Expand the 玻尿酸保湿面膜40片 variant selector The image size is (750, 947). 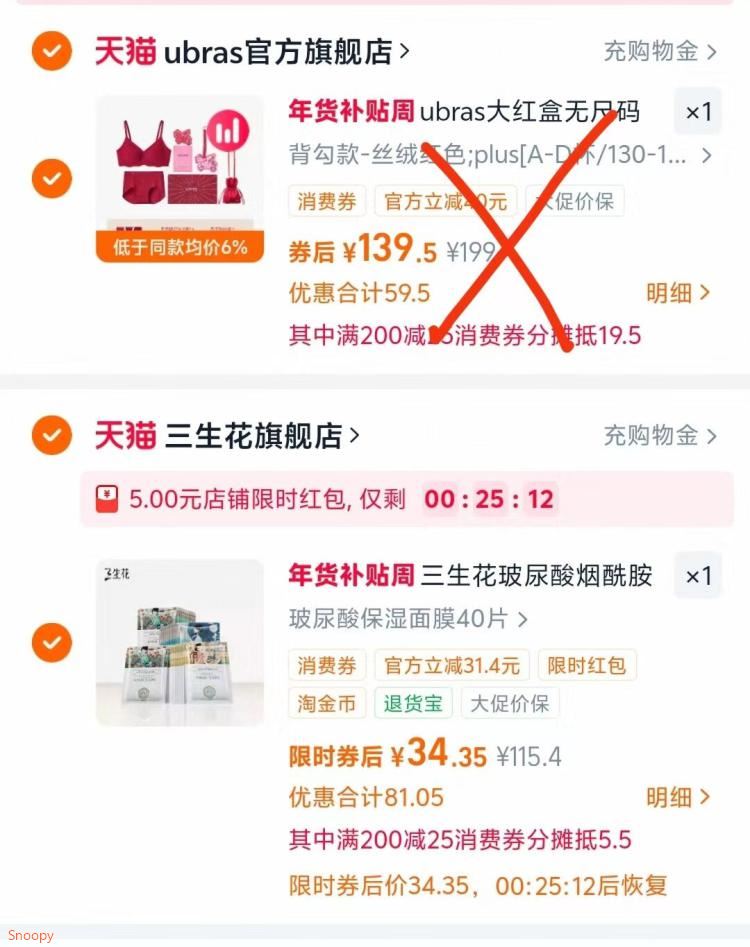[408, 619]
